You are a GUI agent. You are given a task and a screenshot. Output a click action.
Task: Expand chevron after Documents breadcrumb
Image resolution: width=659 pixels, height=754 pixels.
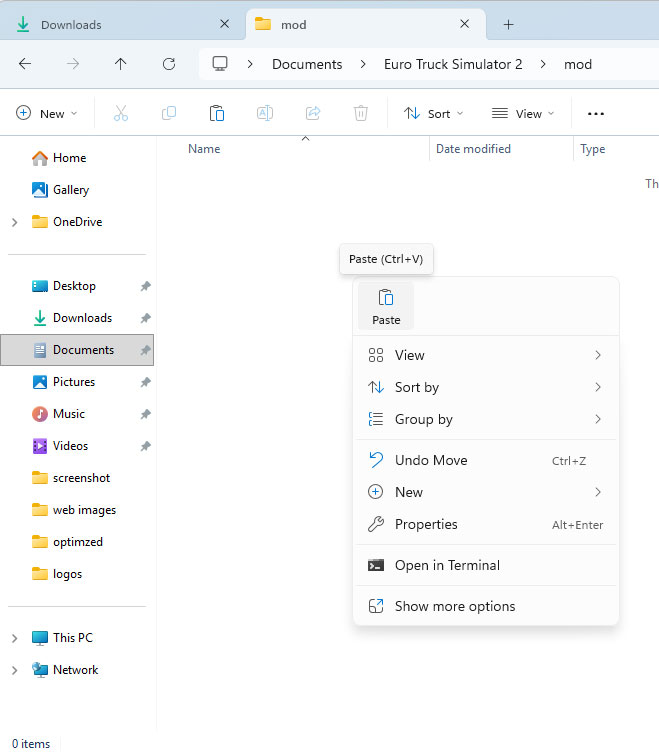(363, 64)
